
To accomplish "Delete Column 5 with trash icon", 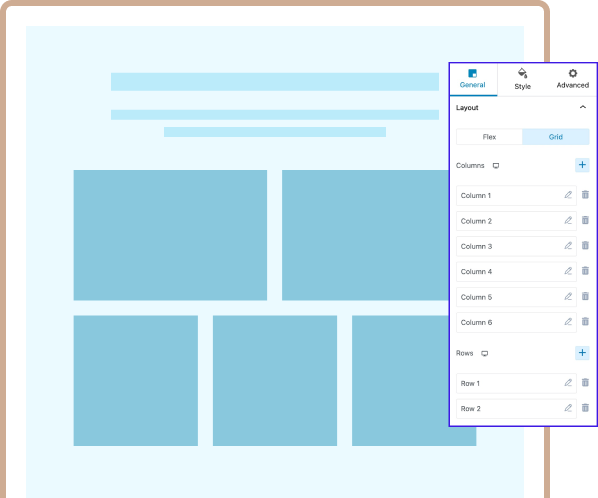I will click(585, 296).
